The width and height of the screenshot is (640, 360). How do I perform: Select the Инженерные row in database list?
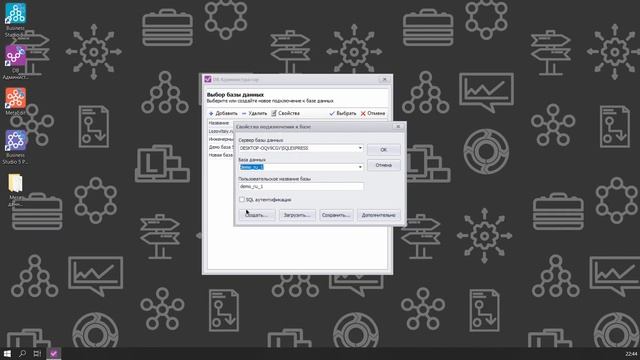(x=221, y=139)
